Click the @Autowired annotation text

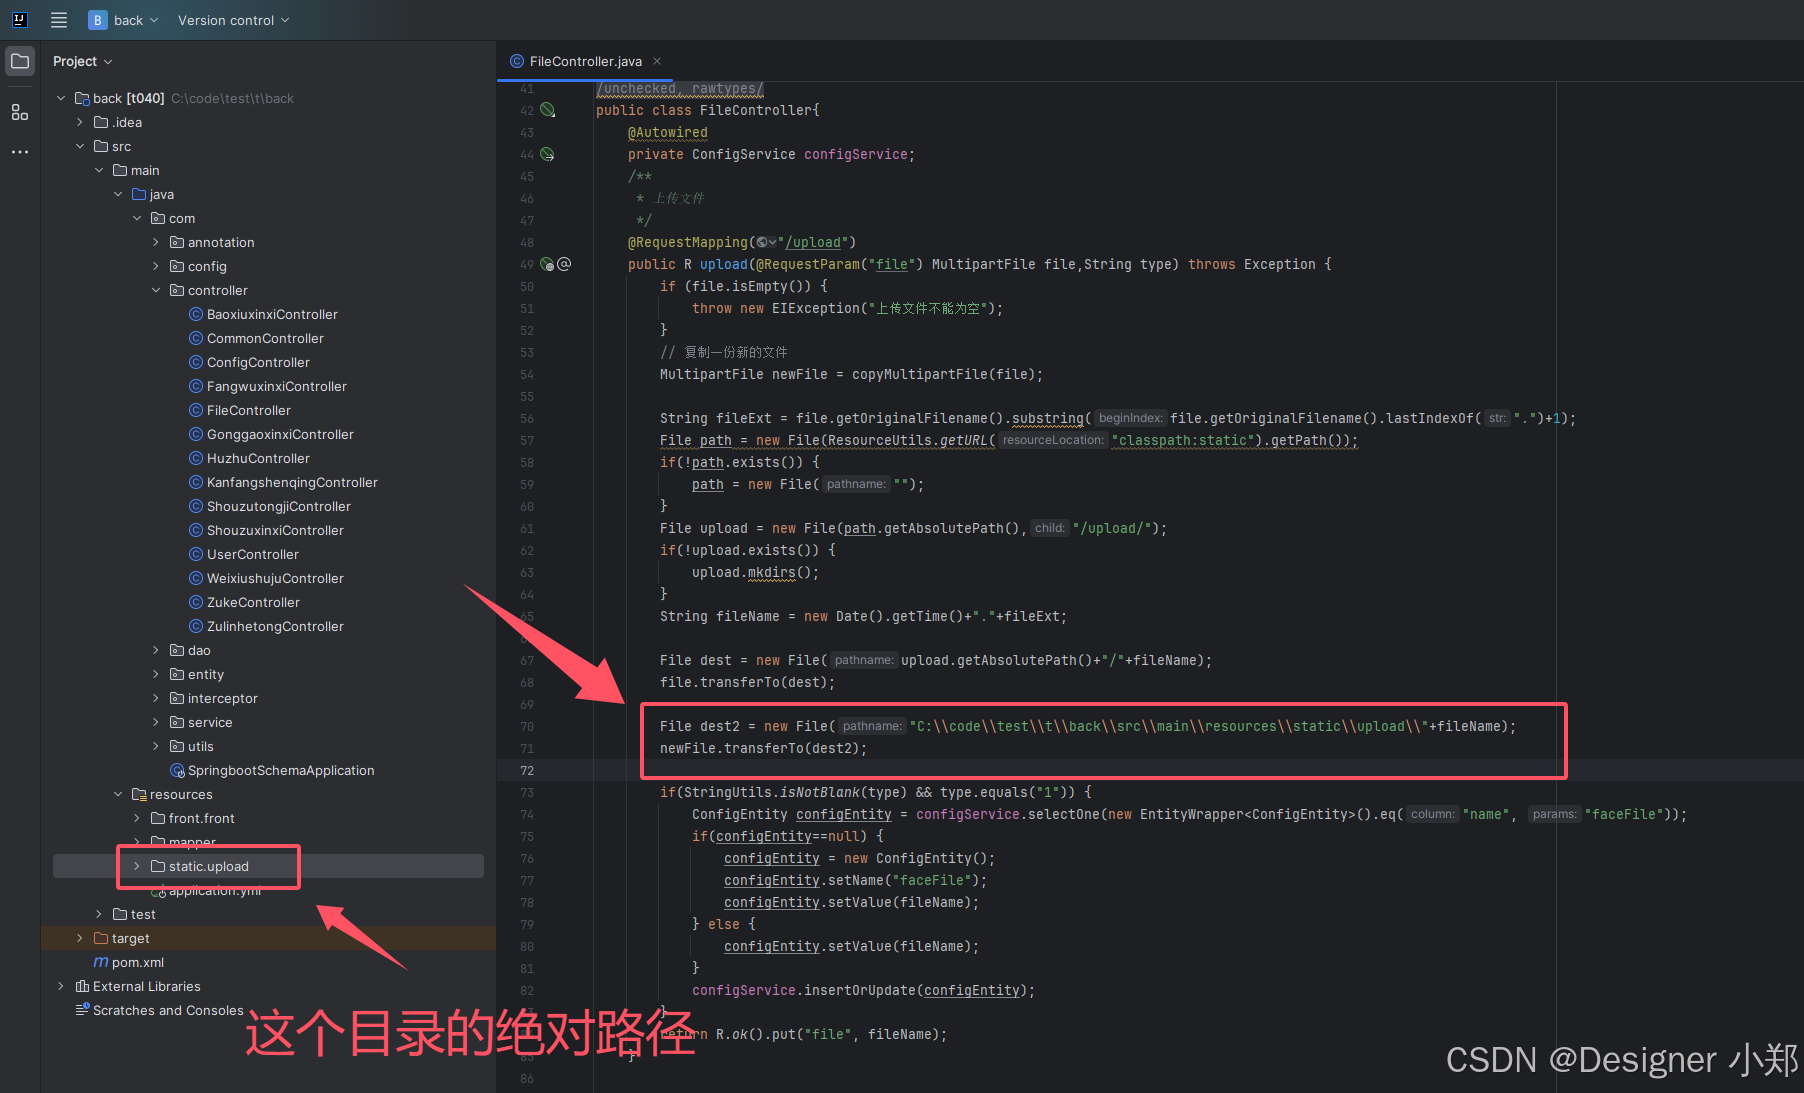pyautogui.click(x=668, y=132)
